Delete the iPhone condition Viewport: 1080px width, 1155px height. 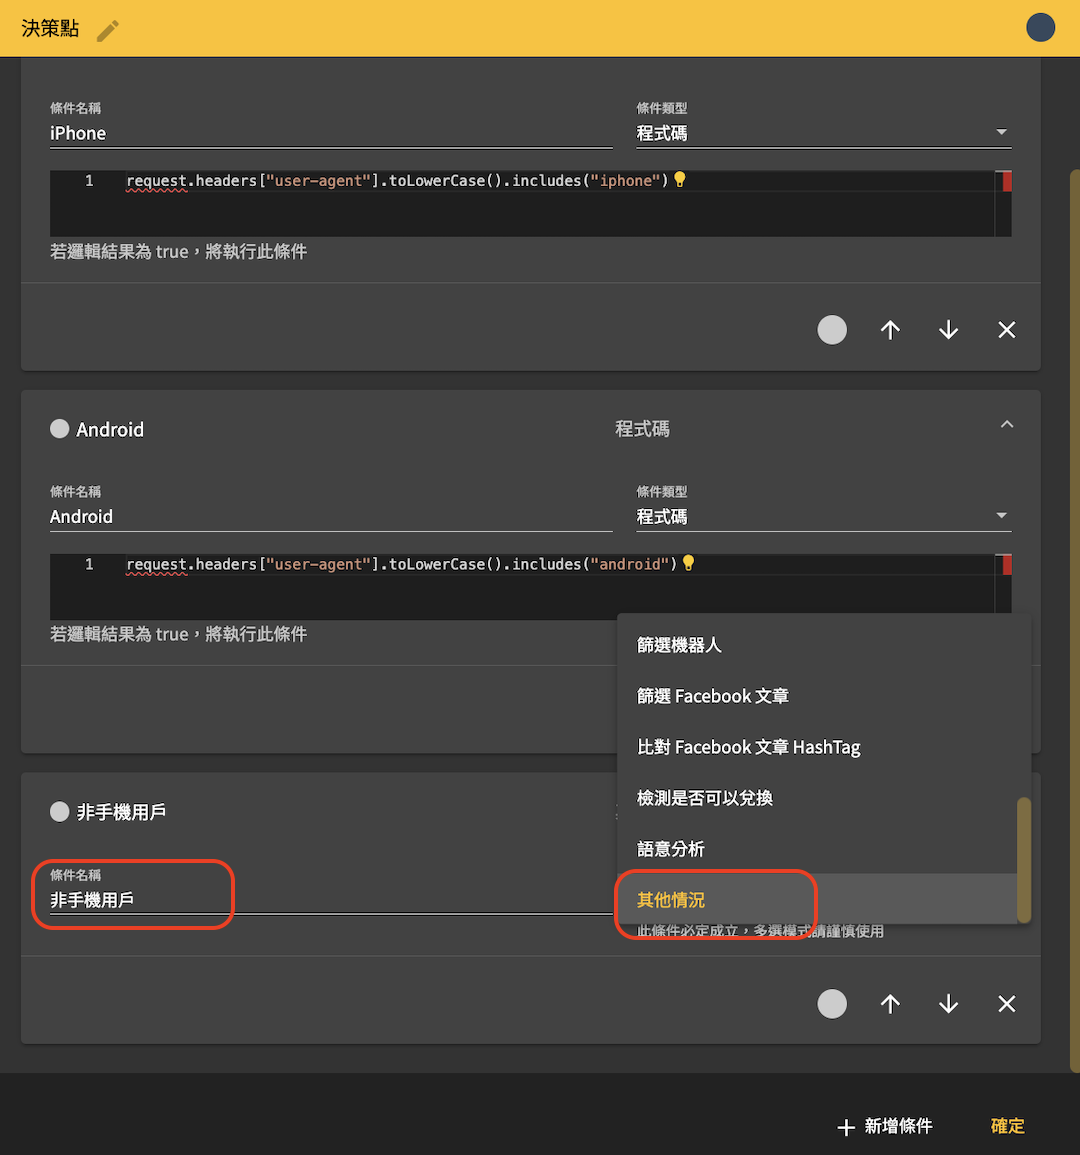coord(1006,330)
